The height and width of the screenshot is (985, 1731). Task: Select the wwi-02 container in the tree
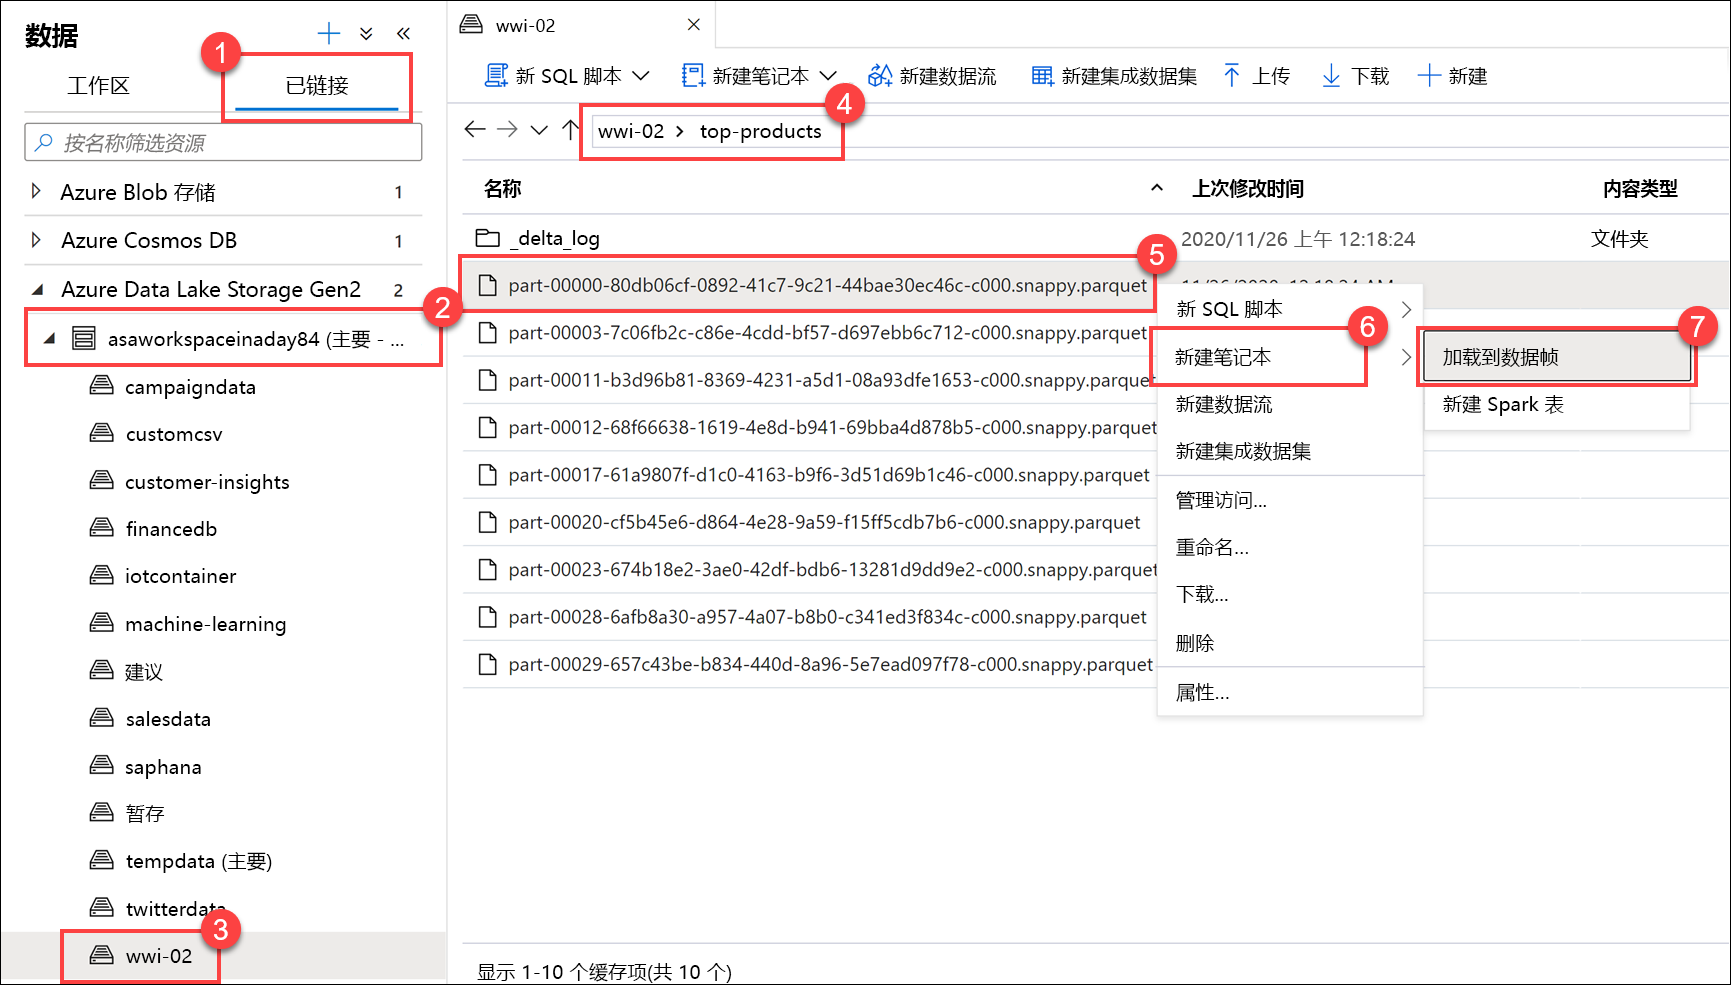(x=158, y=956)
